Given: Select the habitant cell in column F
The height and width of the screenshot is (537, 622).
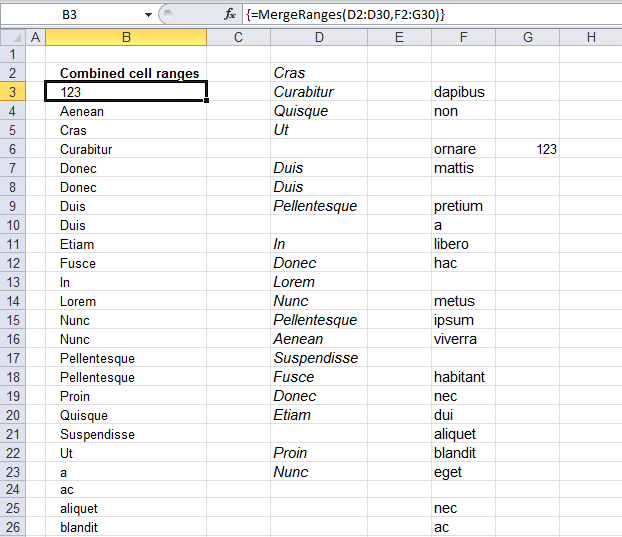Looking at the screenshot, I should (463, 377).
